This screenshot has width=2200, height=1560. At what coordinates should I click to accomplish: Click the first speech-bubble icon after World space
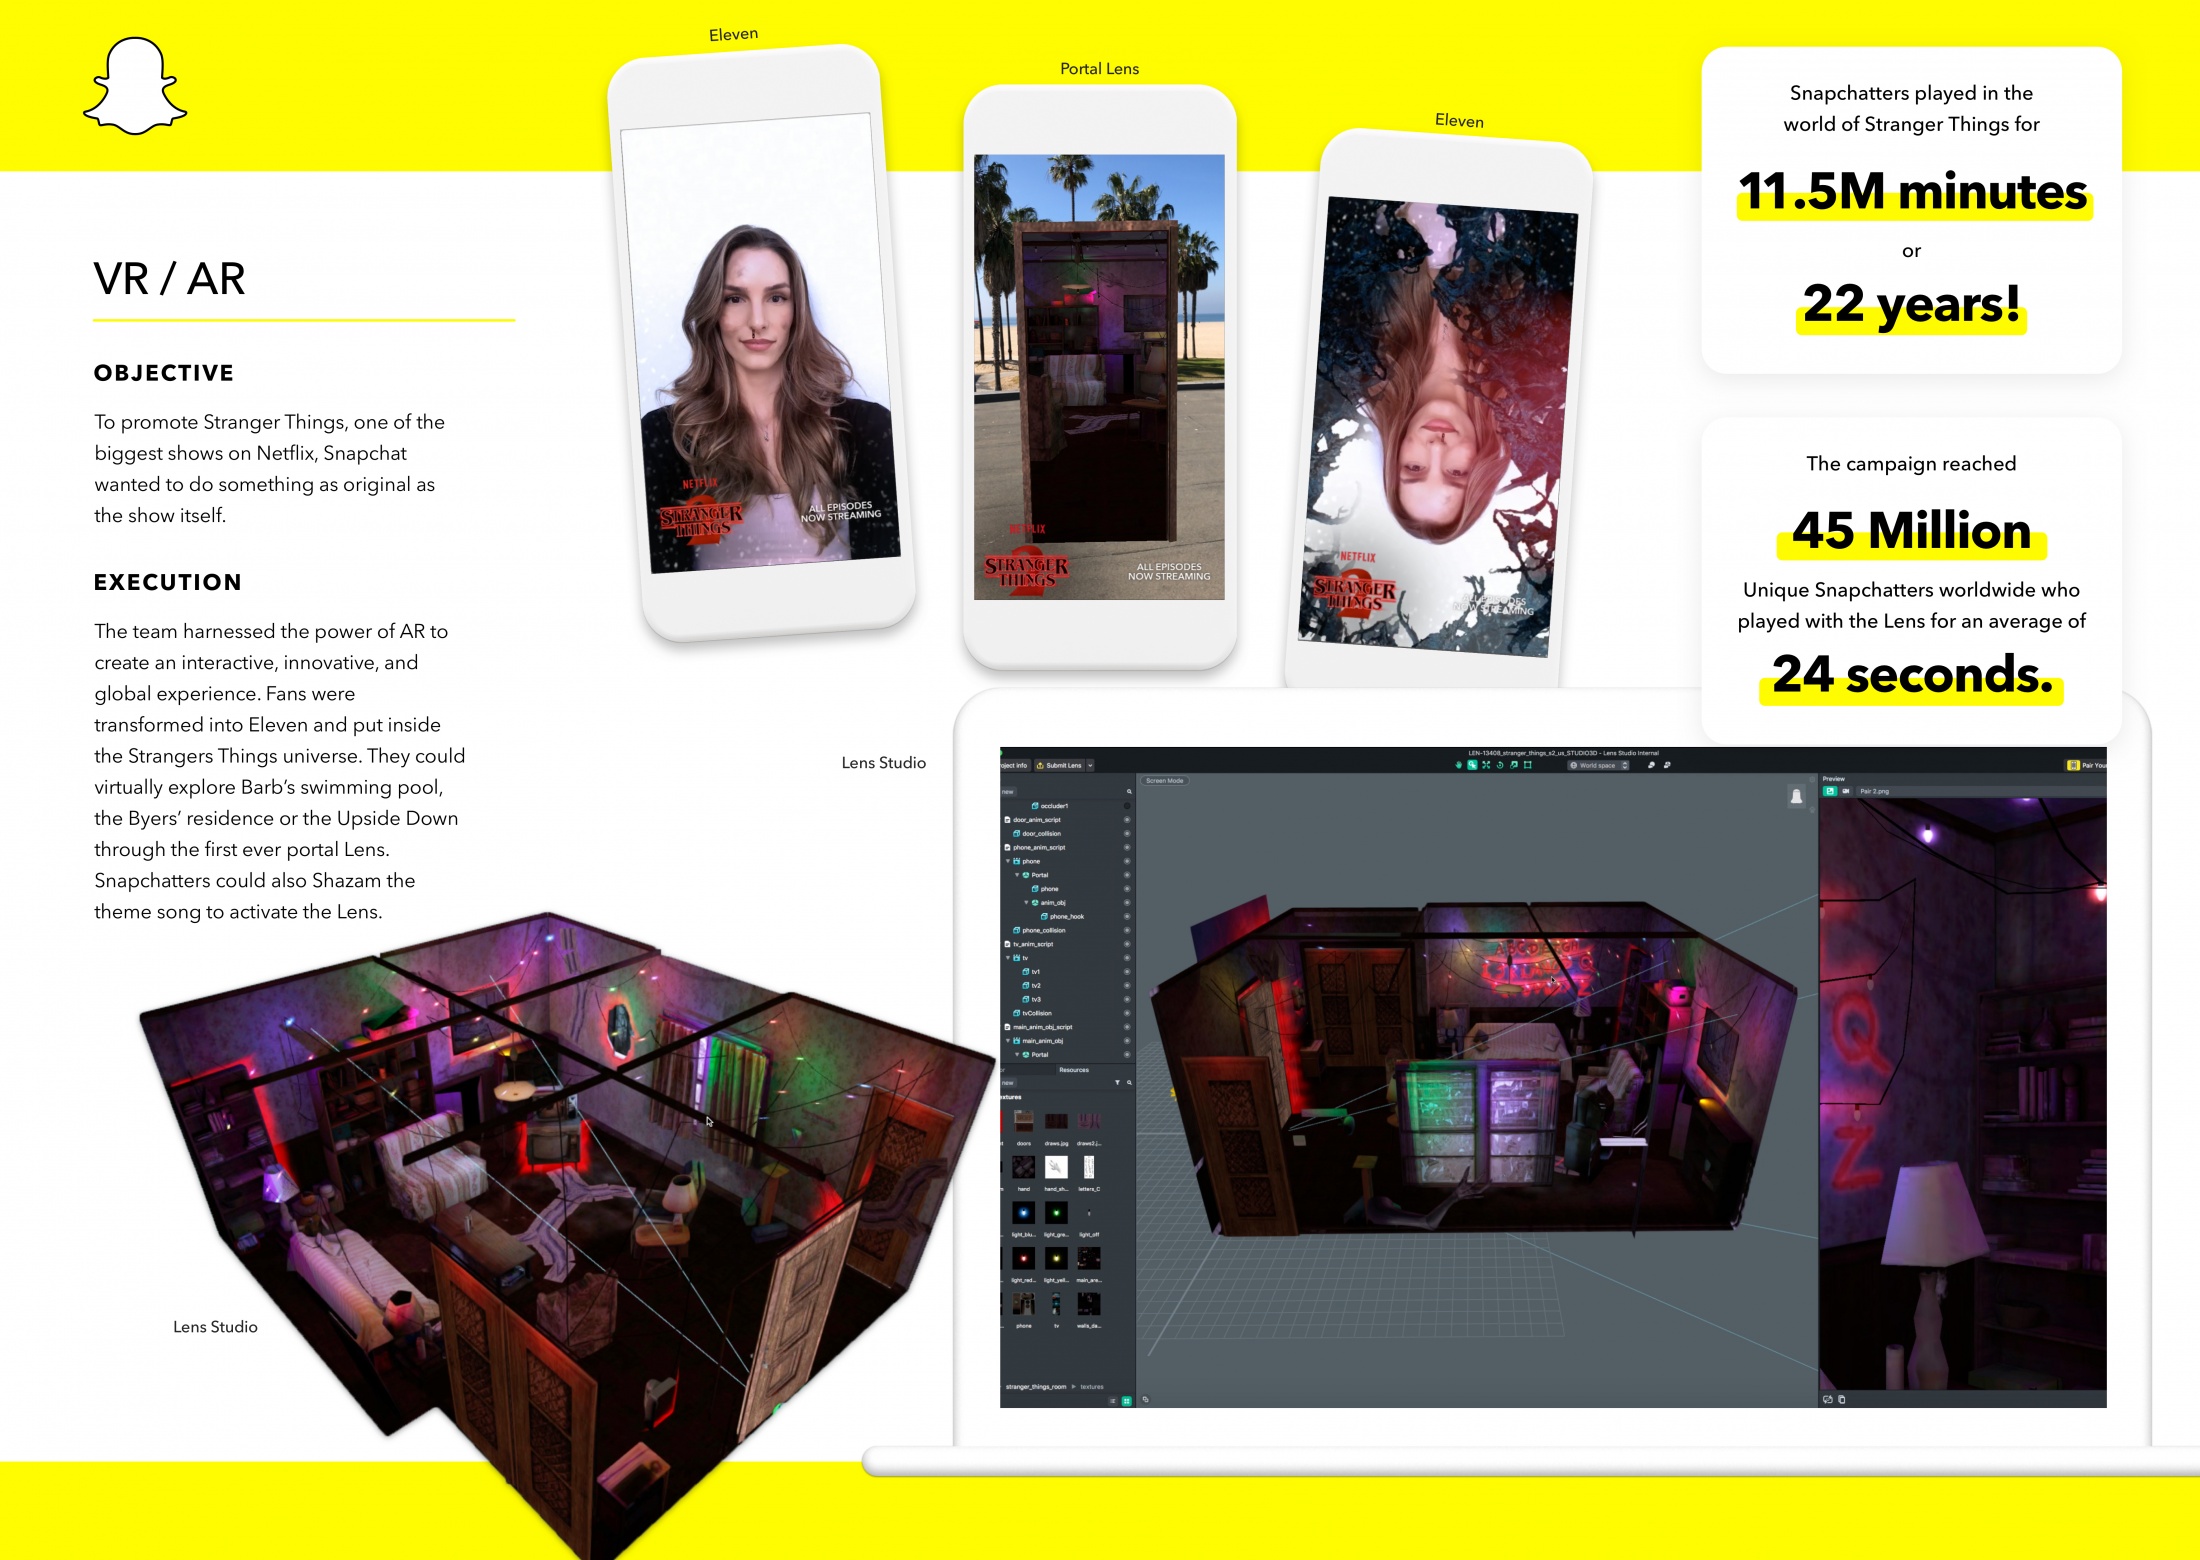tap(1651, 765)
